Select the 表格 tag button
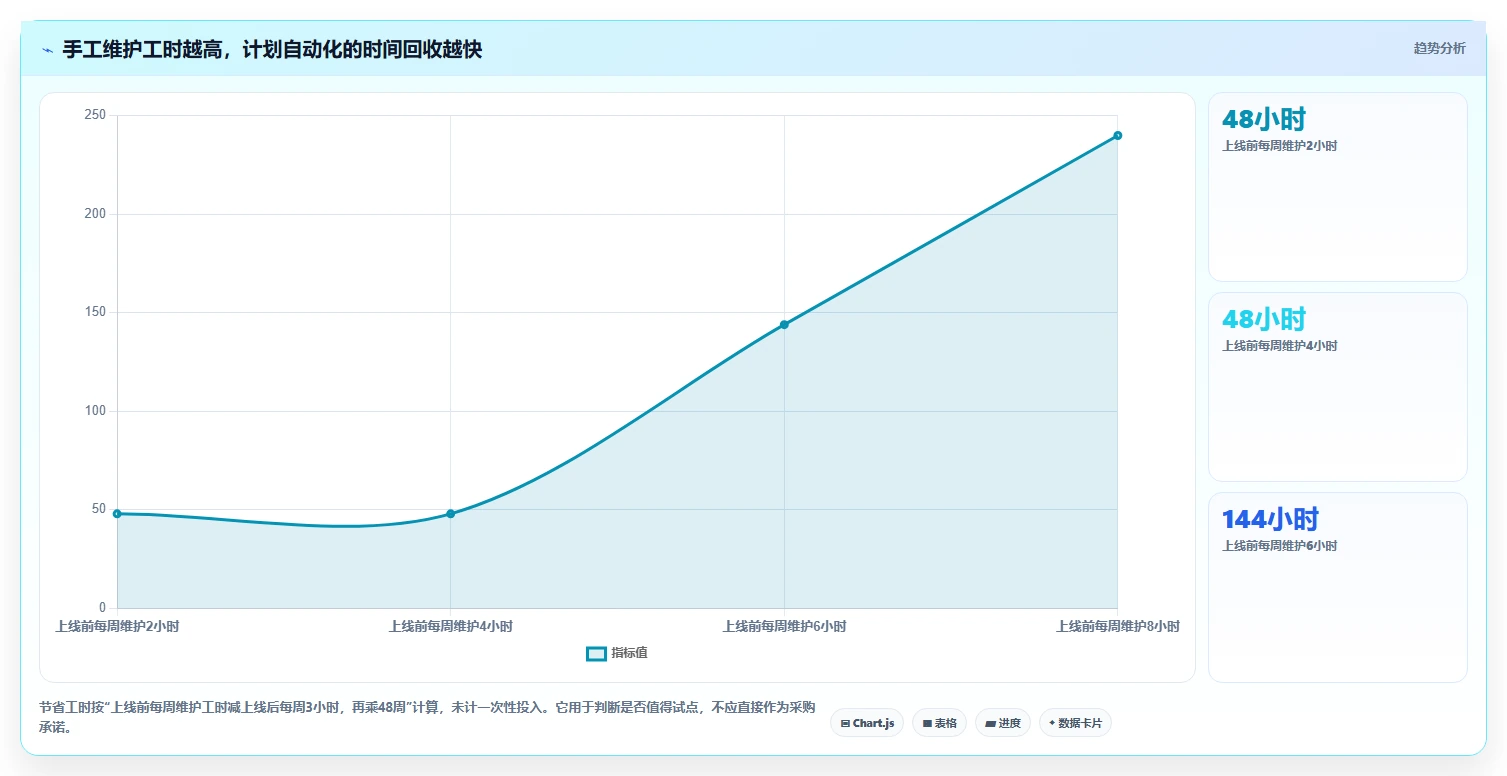The image size is (1507, 776). (x=939, y=723)
